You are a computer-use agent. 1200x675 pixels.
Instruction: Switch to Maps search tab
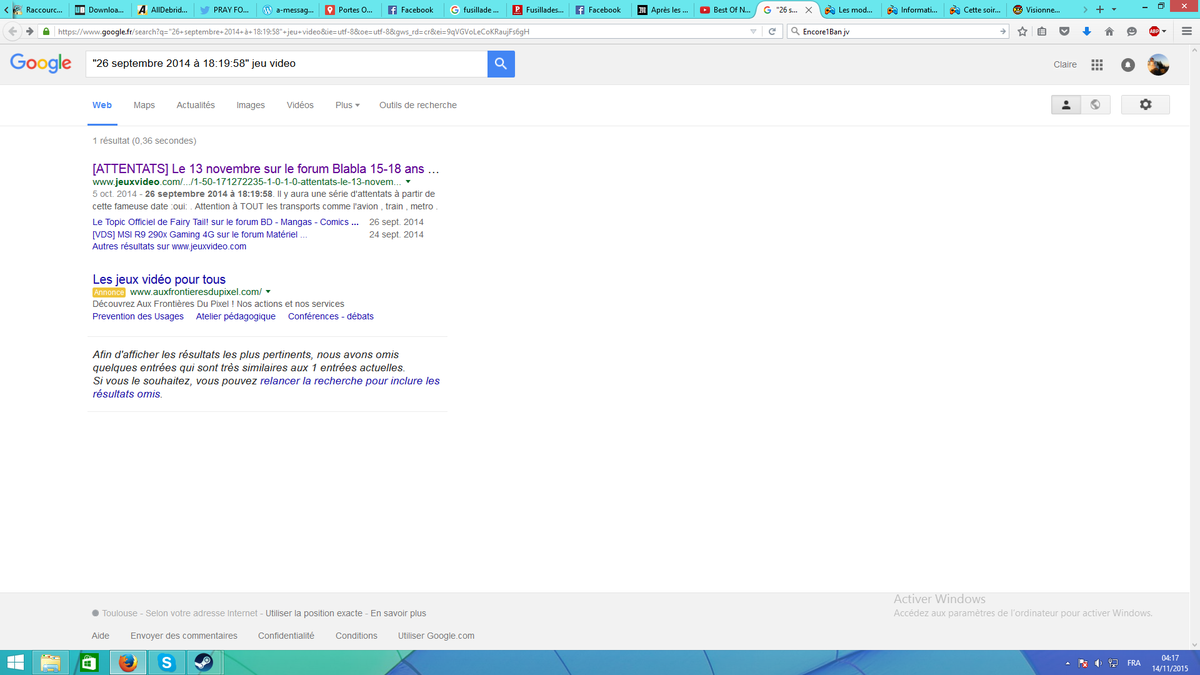[x=144, y=105]
